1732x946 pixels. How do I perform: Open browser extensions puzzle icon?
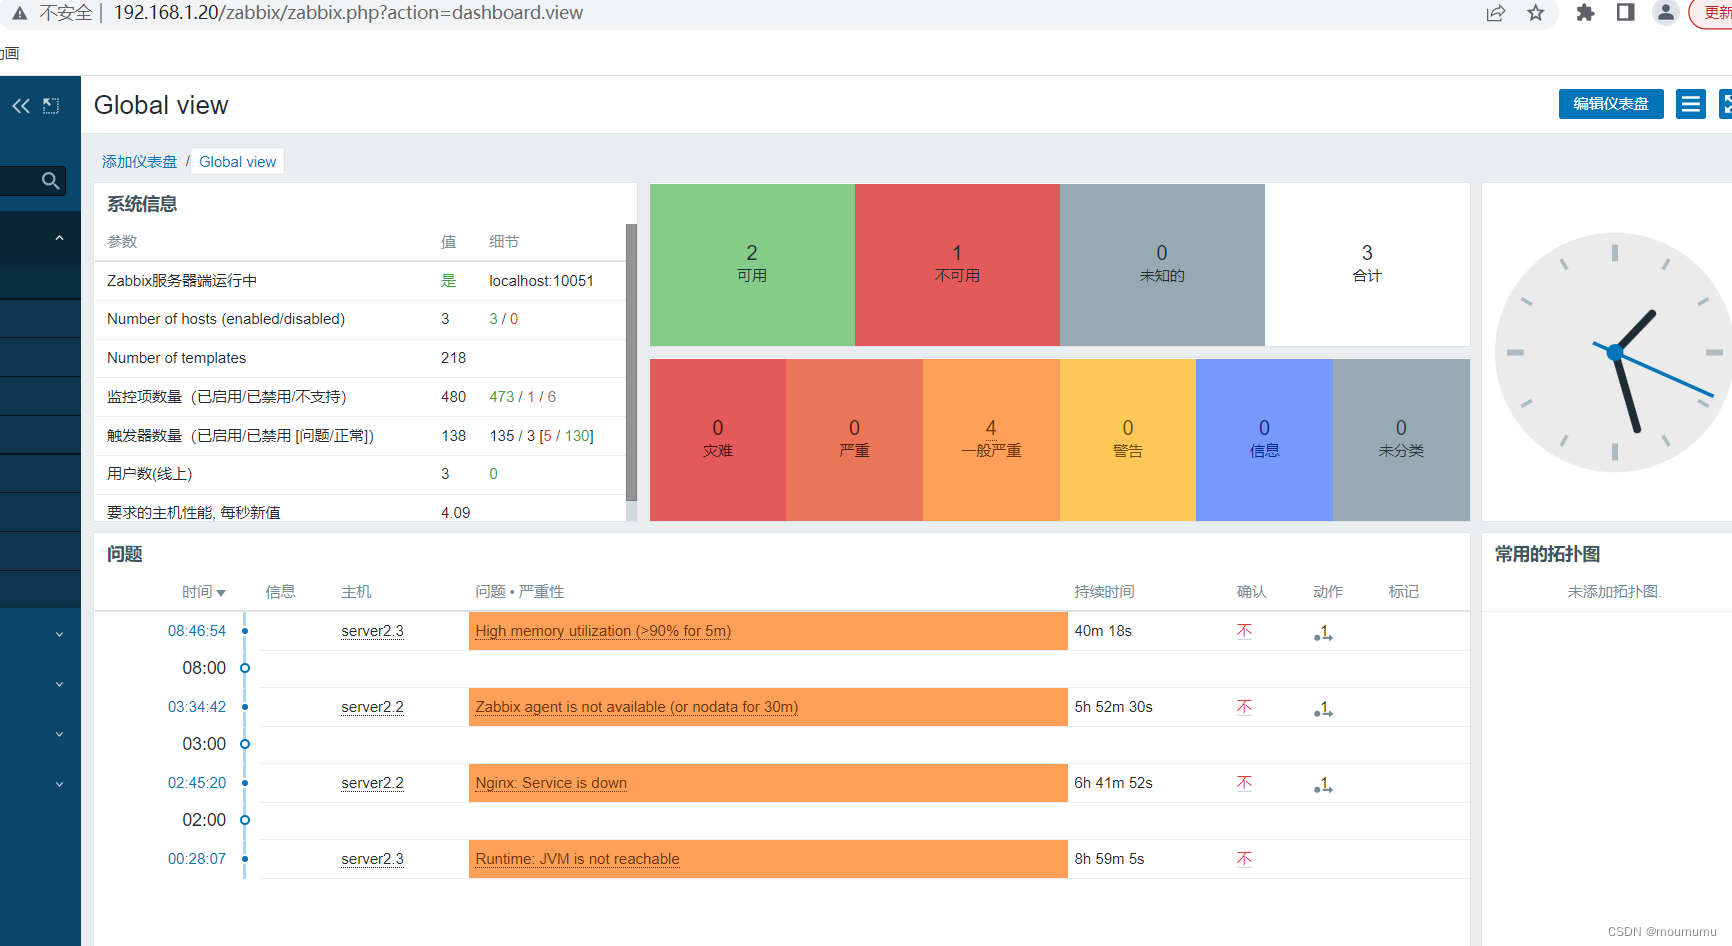coord(1585,13)
